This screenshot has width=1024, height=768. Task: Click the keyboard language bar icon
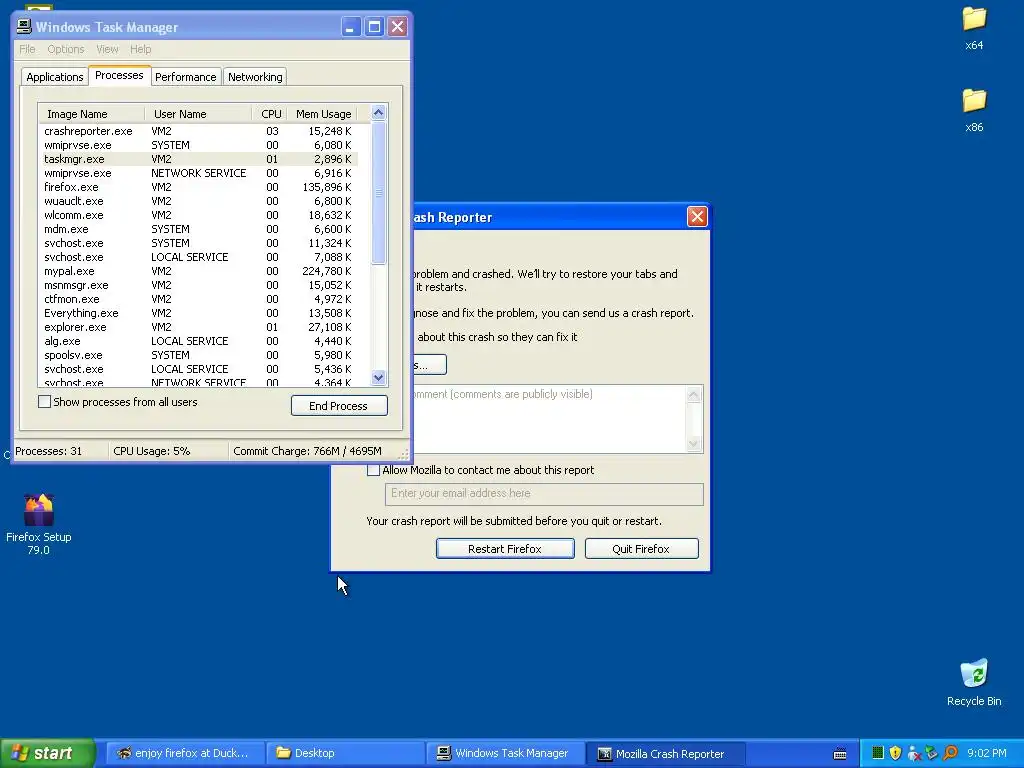[x=840, y=754]
